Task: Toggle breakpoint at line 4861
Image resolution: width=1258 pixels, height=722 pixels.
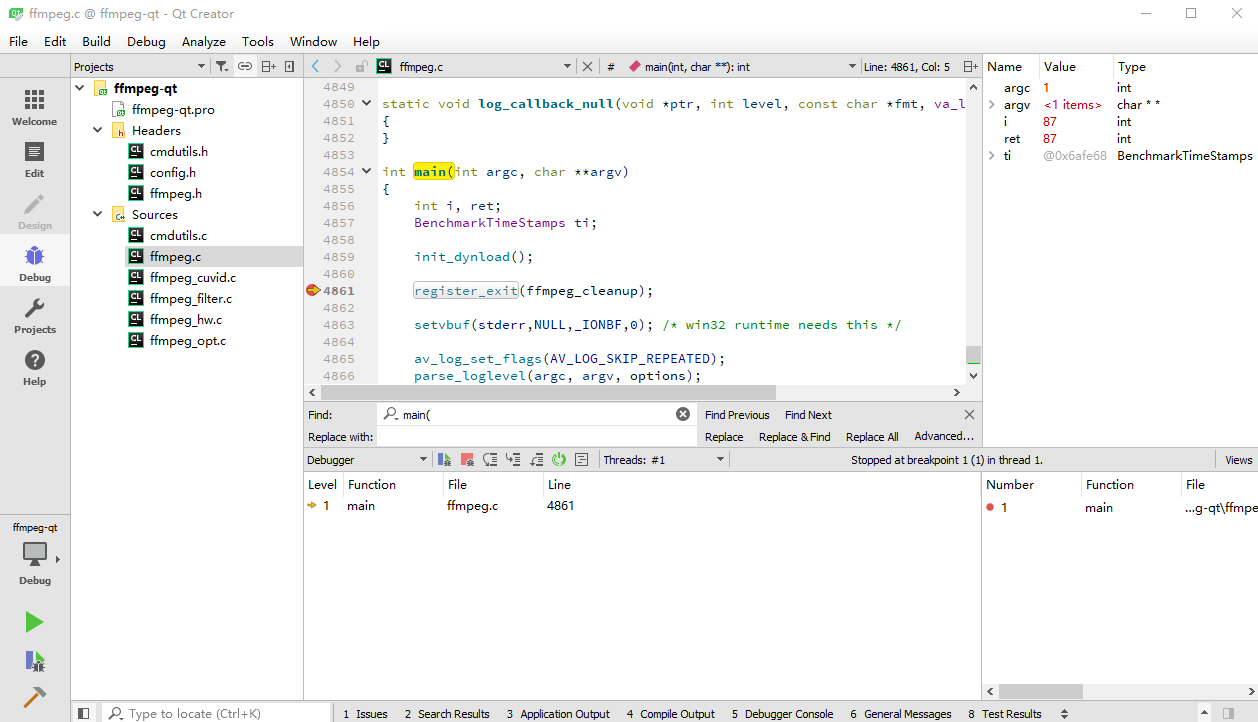Action: [x=312, y=291]
